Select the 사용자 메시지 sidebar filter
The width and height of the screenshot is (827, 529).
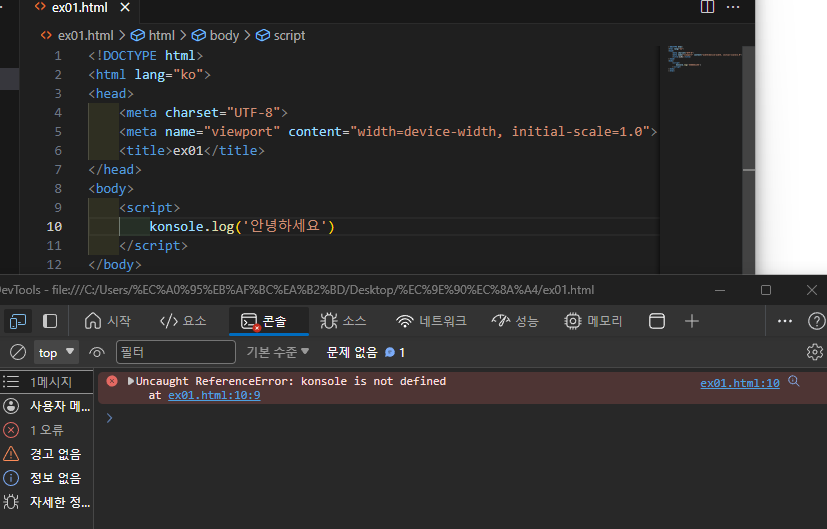46,406
